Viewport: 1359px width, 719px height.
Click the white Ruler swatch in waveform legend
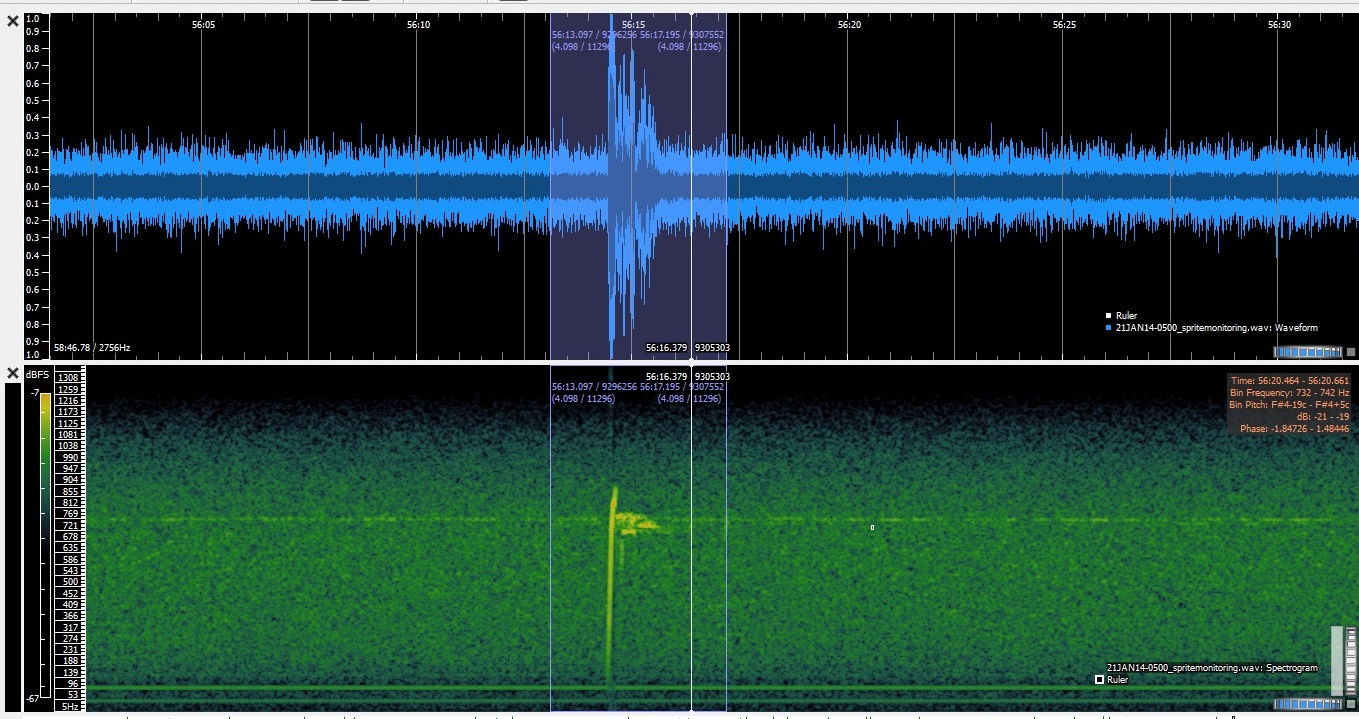click(x=1108, y=316)
